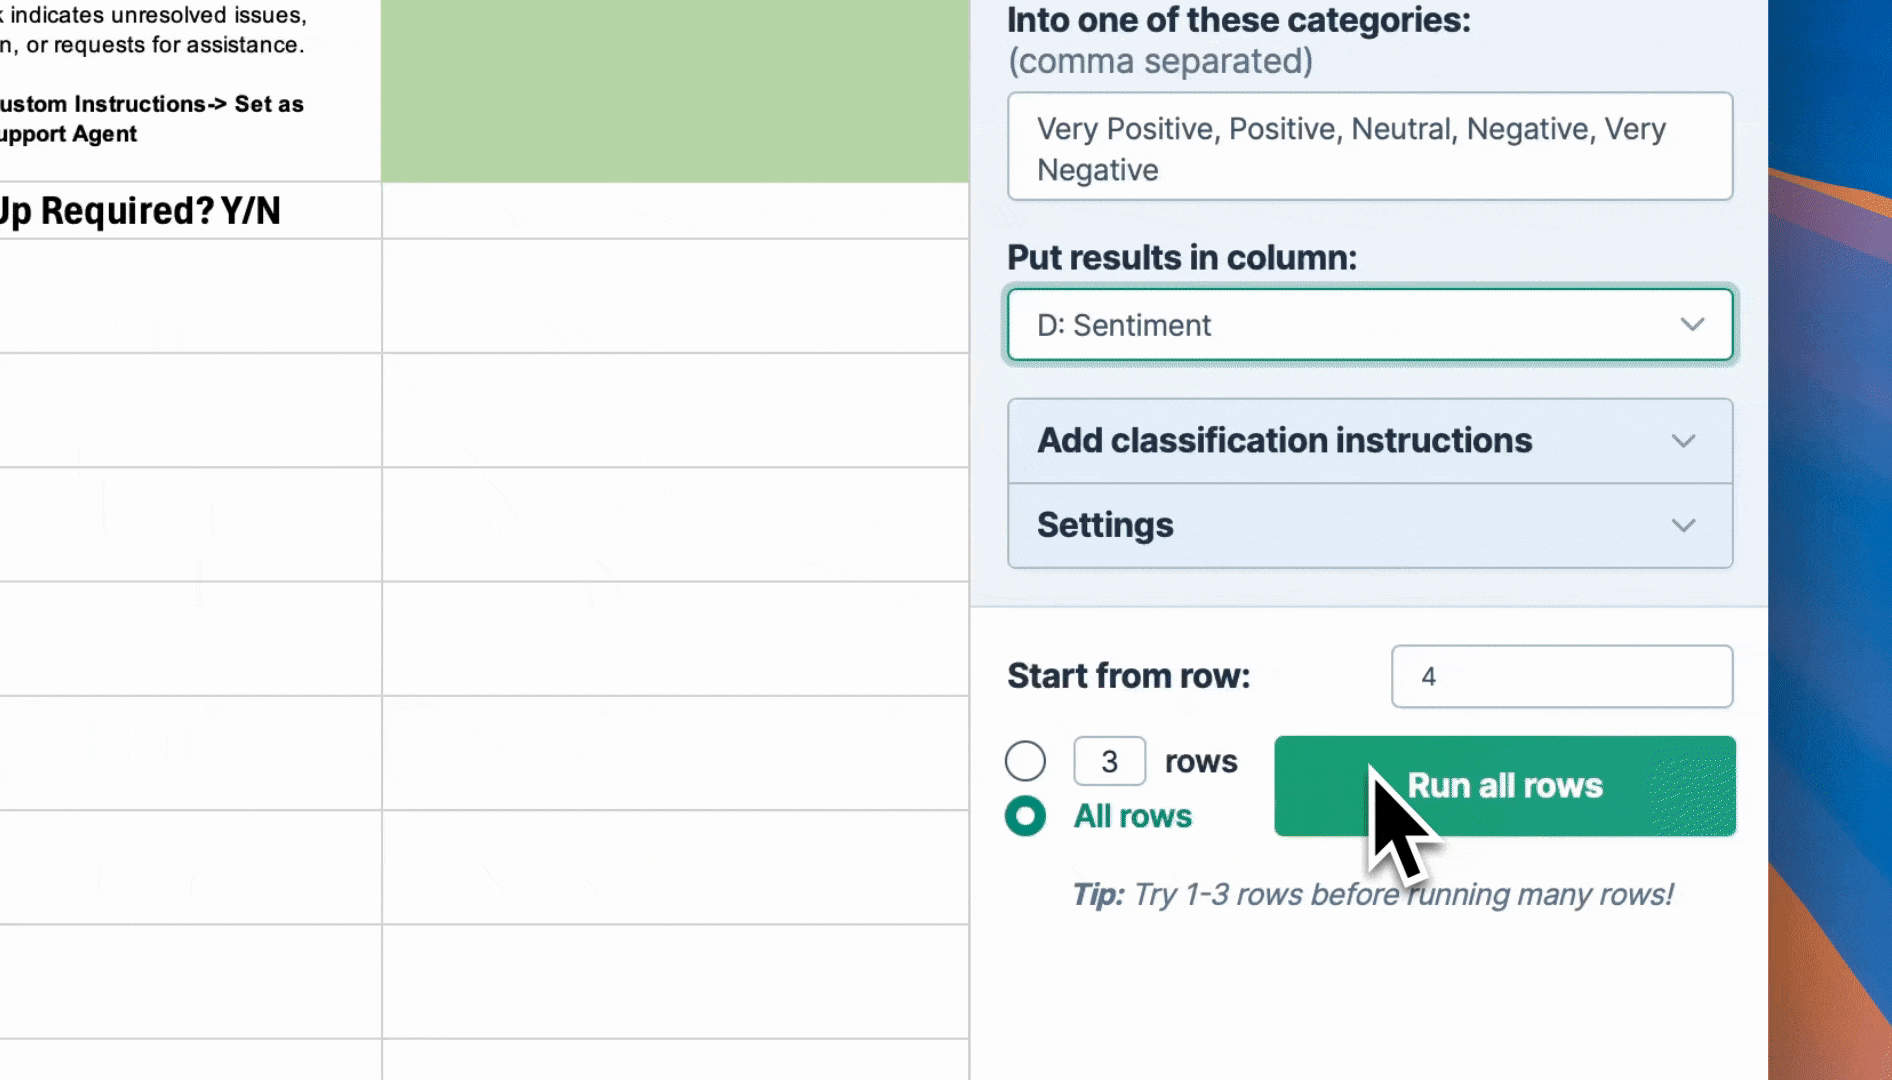Click the categories text box
The height and width of the screenshot is (1080, 1892).
coord(1370,147)
